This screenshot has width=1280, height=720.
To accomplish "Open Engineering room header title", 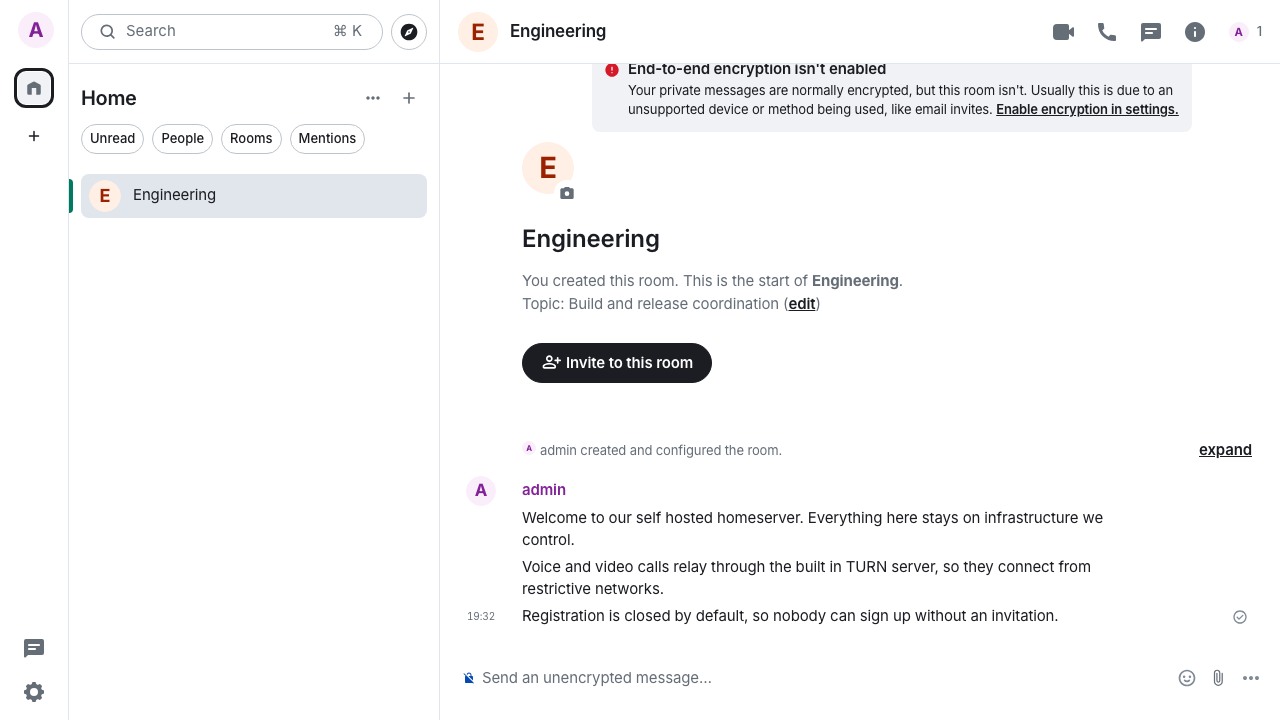I will (558, 31).
